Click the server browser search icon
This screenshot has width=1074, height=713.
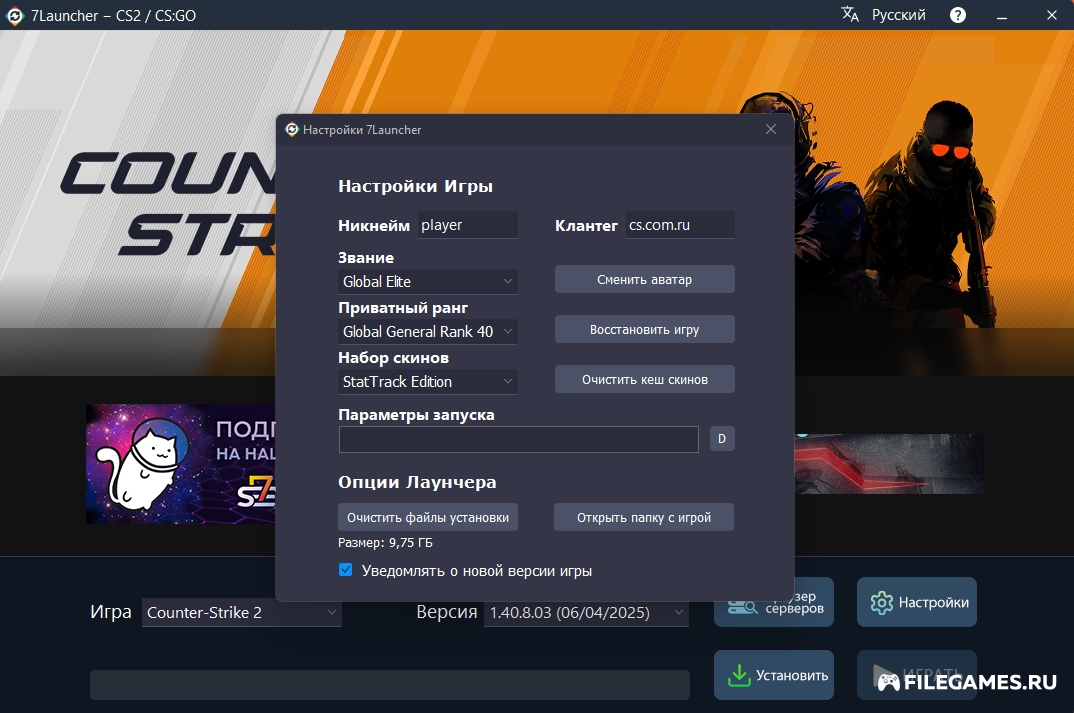(742, 606)
